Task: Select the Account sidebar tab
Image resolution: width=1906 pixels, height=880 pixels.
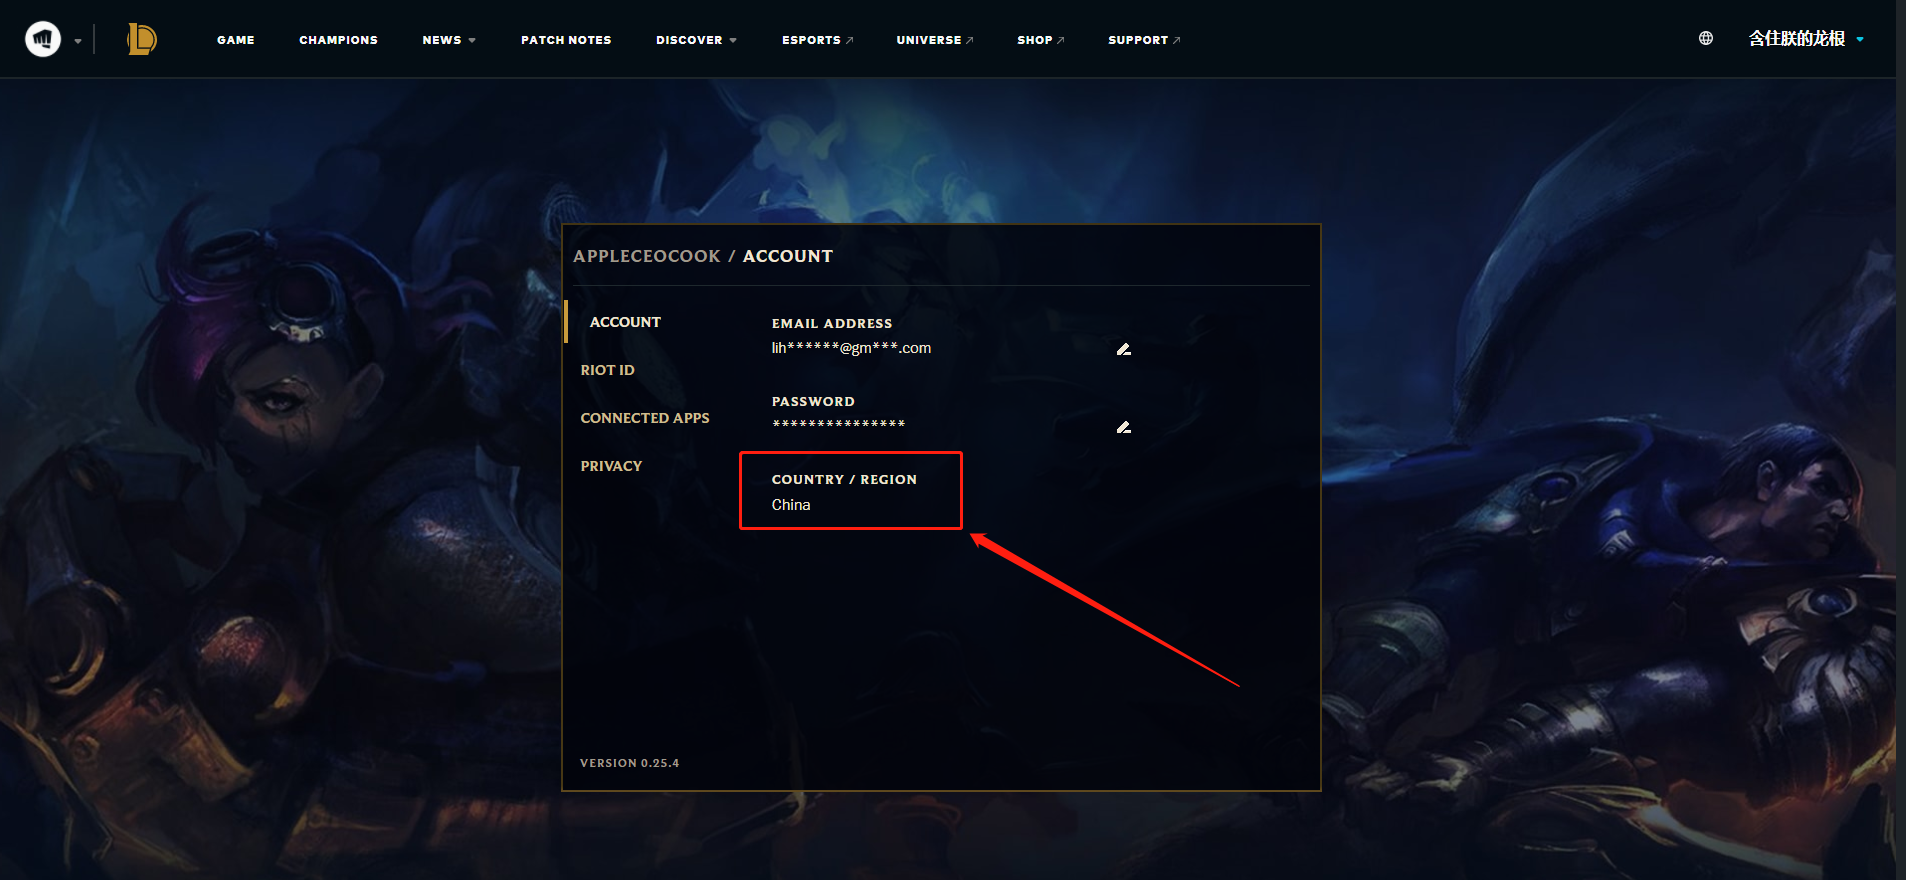Action: tap(625, 322)
